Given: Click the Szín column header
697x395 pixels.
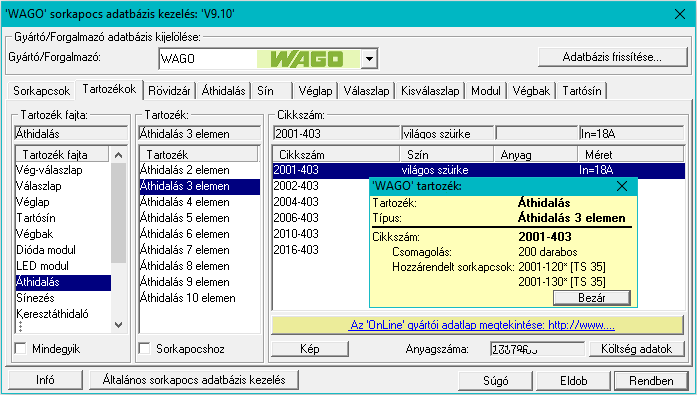Looking at the screenshot, I should pyautogui.click(x=447, y=155).
